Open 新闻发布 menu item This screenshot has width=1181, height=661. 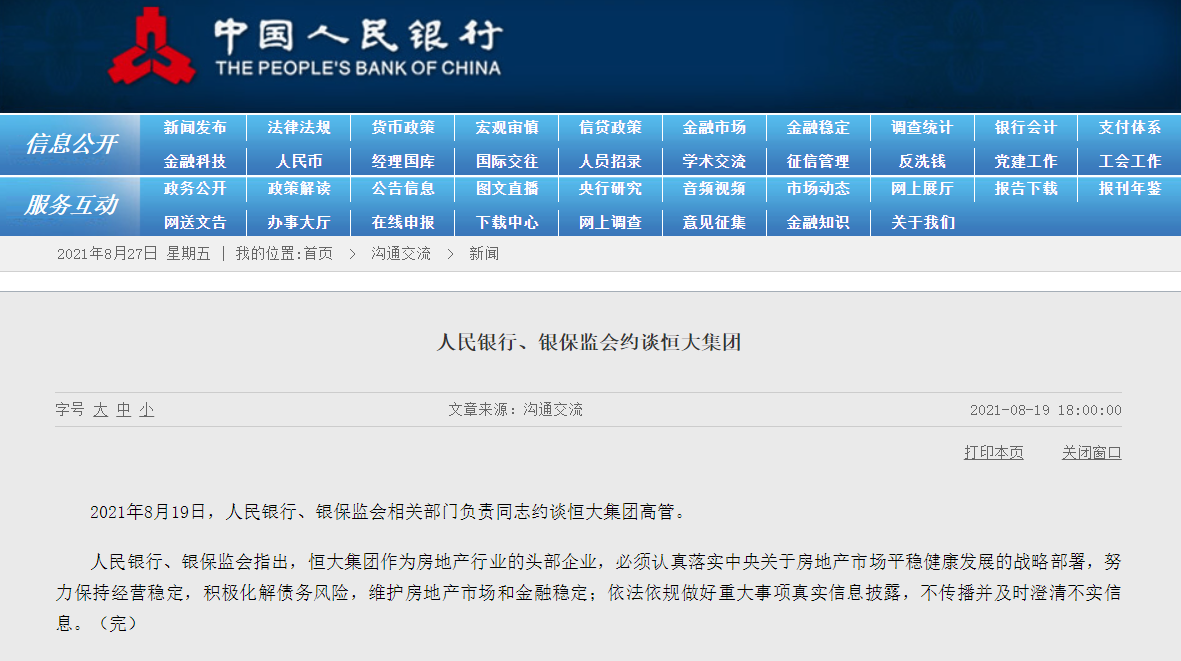click(x=195, y=127)
